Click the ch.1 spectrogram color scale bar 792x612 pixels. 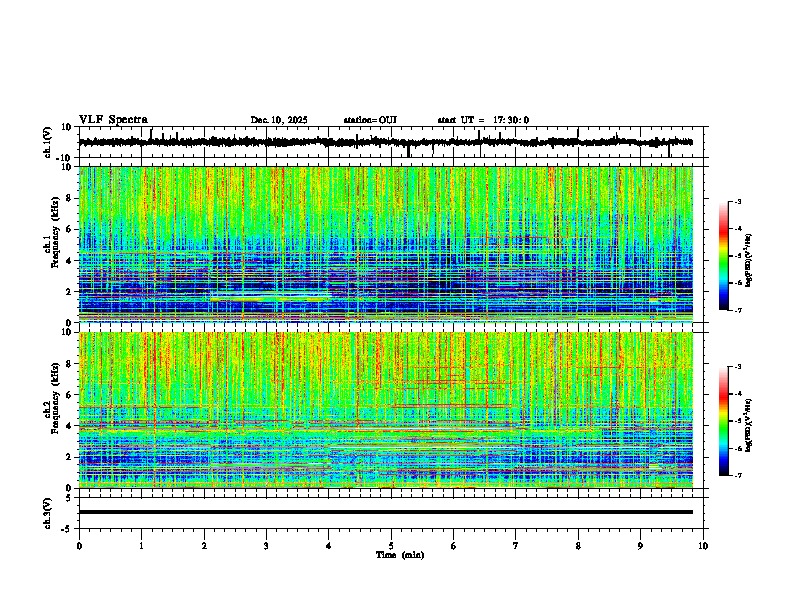click(x=723, y=256)
